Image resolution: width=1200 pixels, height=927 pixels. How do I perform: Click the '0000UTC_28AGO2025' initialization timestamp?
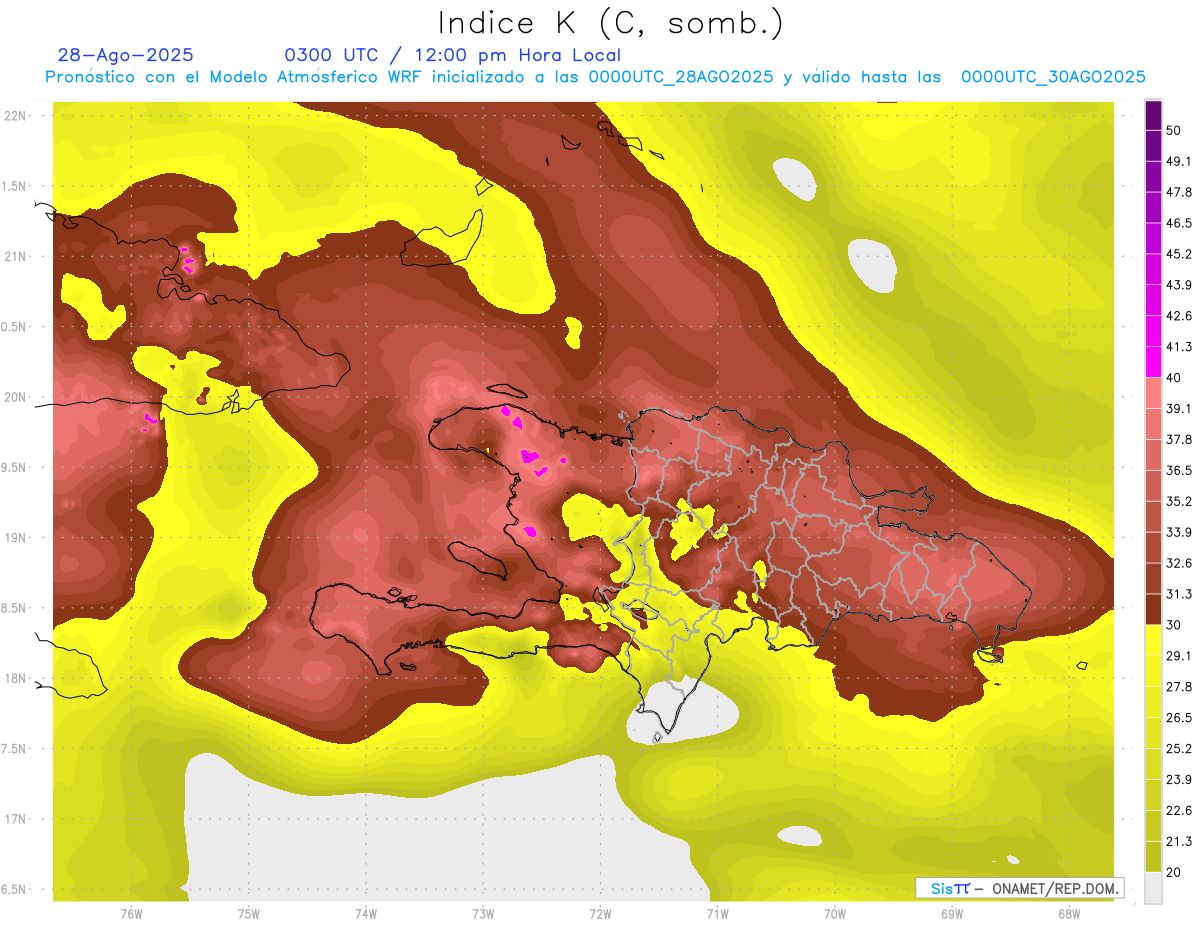[681, 77]
